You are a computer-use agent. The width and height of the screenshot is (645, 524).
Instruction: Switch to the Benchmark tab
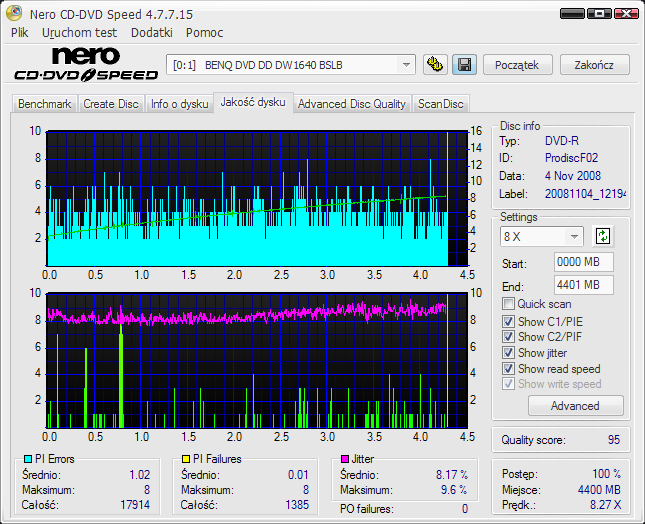(x=44, y=104)
